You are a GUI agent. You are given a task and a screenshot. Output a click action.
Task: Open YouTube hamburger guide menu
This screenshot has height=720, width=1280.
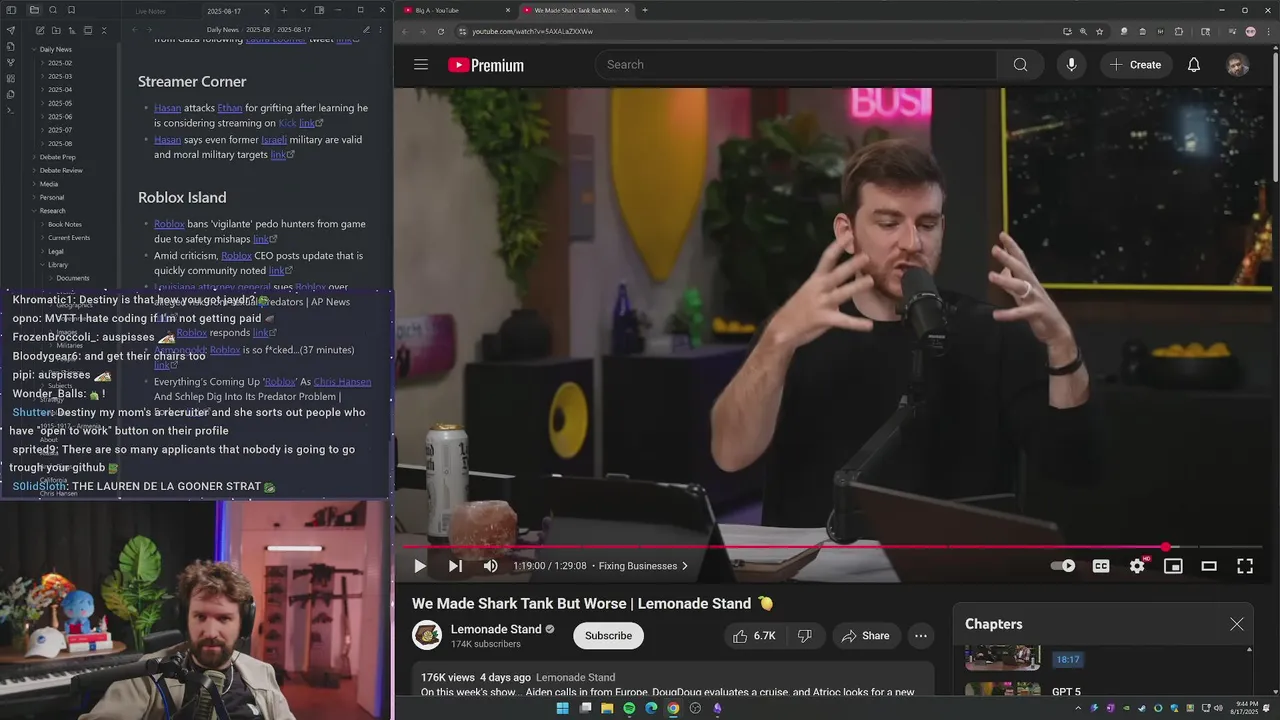tap(421, 65)
